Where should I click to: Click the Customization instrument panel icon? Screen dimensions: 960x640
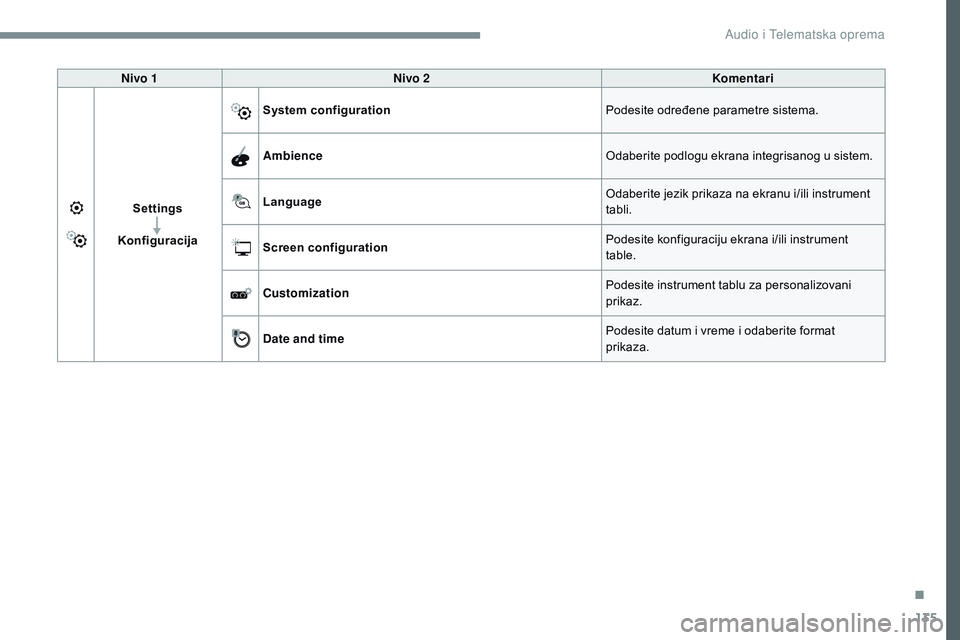point(241,293)
